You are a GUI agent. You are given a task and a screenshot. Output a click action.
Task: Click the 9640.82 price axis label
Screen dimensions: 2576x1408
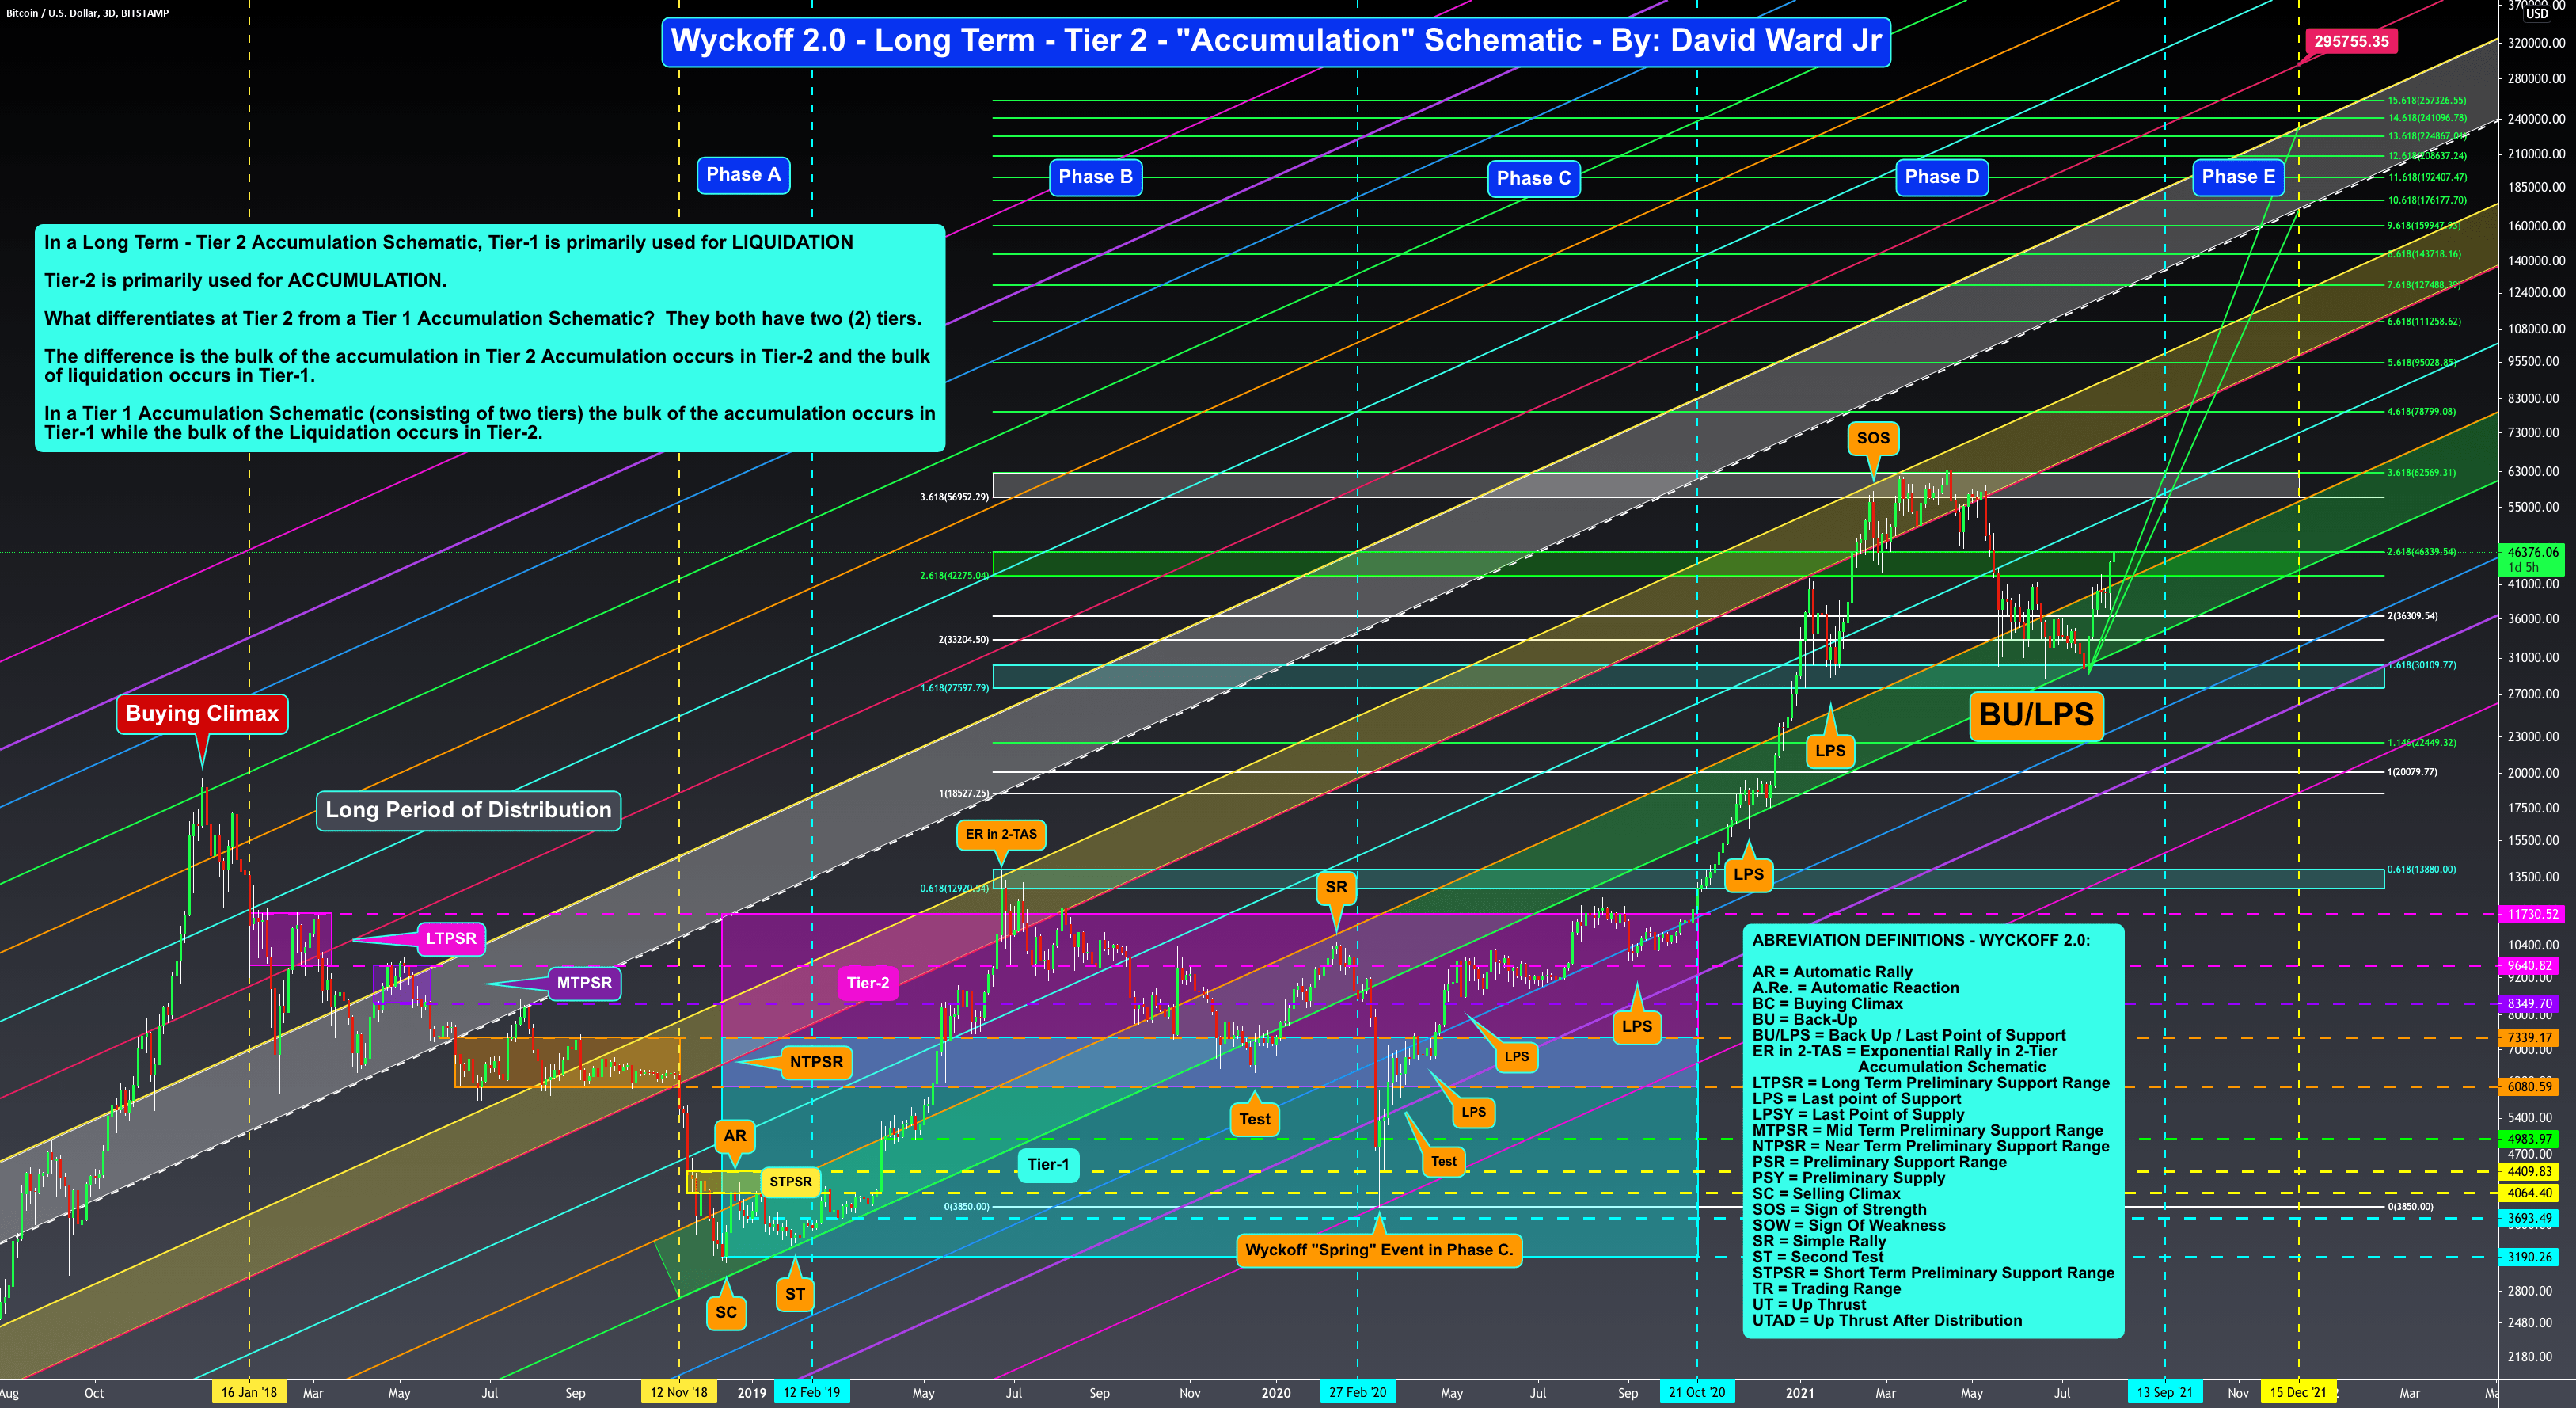tap(2532, 966)
